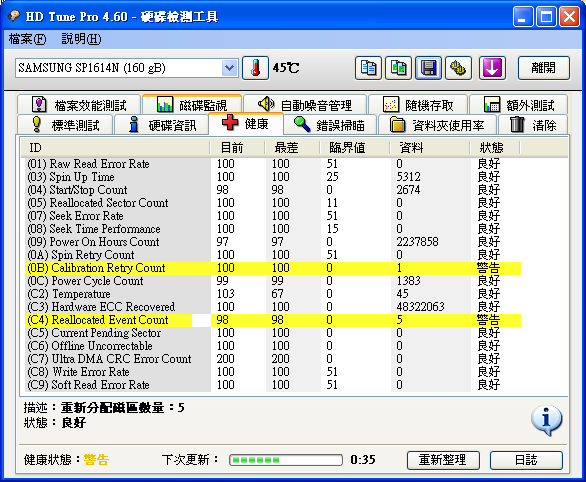Click the 離開 exit button
The height and width of the screenshot is (482, 586).
(544, 68)
